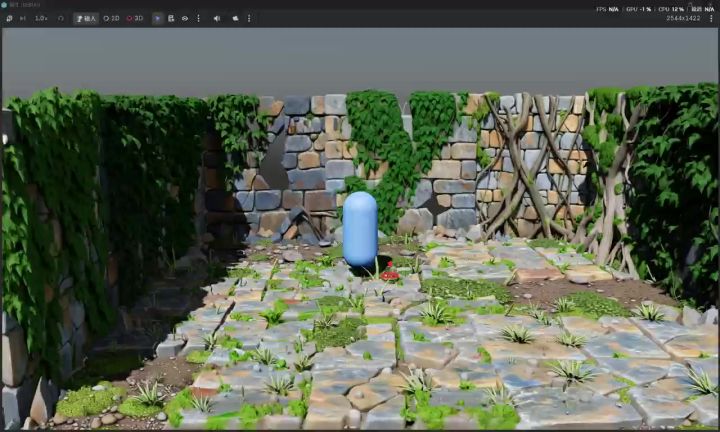Image resolution: width=720 pixels, height=432 pixels.
Task: Click the camera override icon
Action: pos(235,18)
